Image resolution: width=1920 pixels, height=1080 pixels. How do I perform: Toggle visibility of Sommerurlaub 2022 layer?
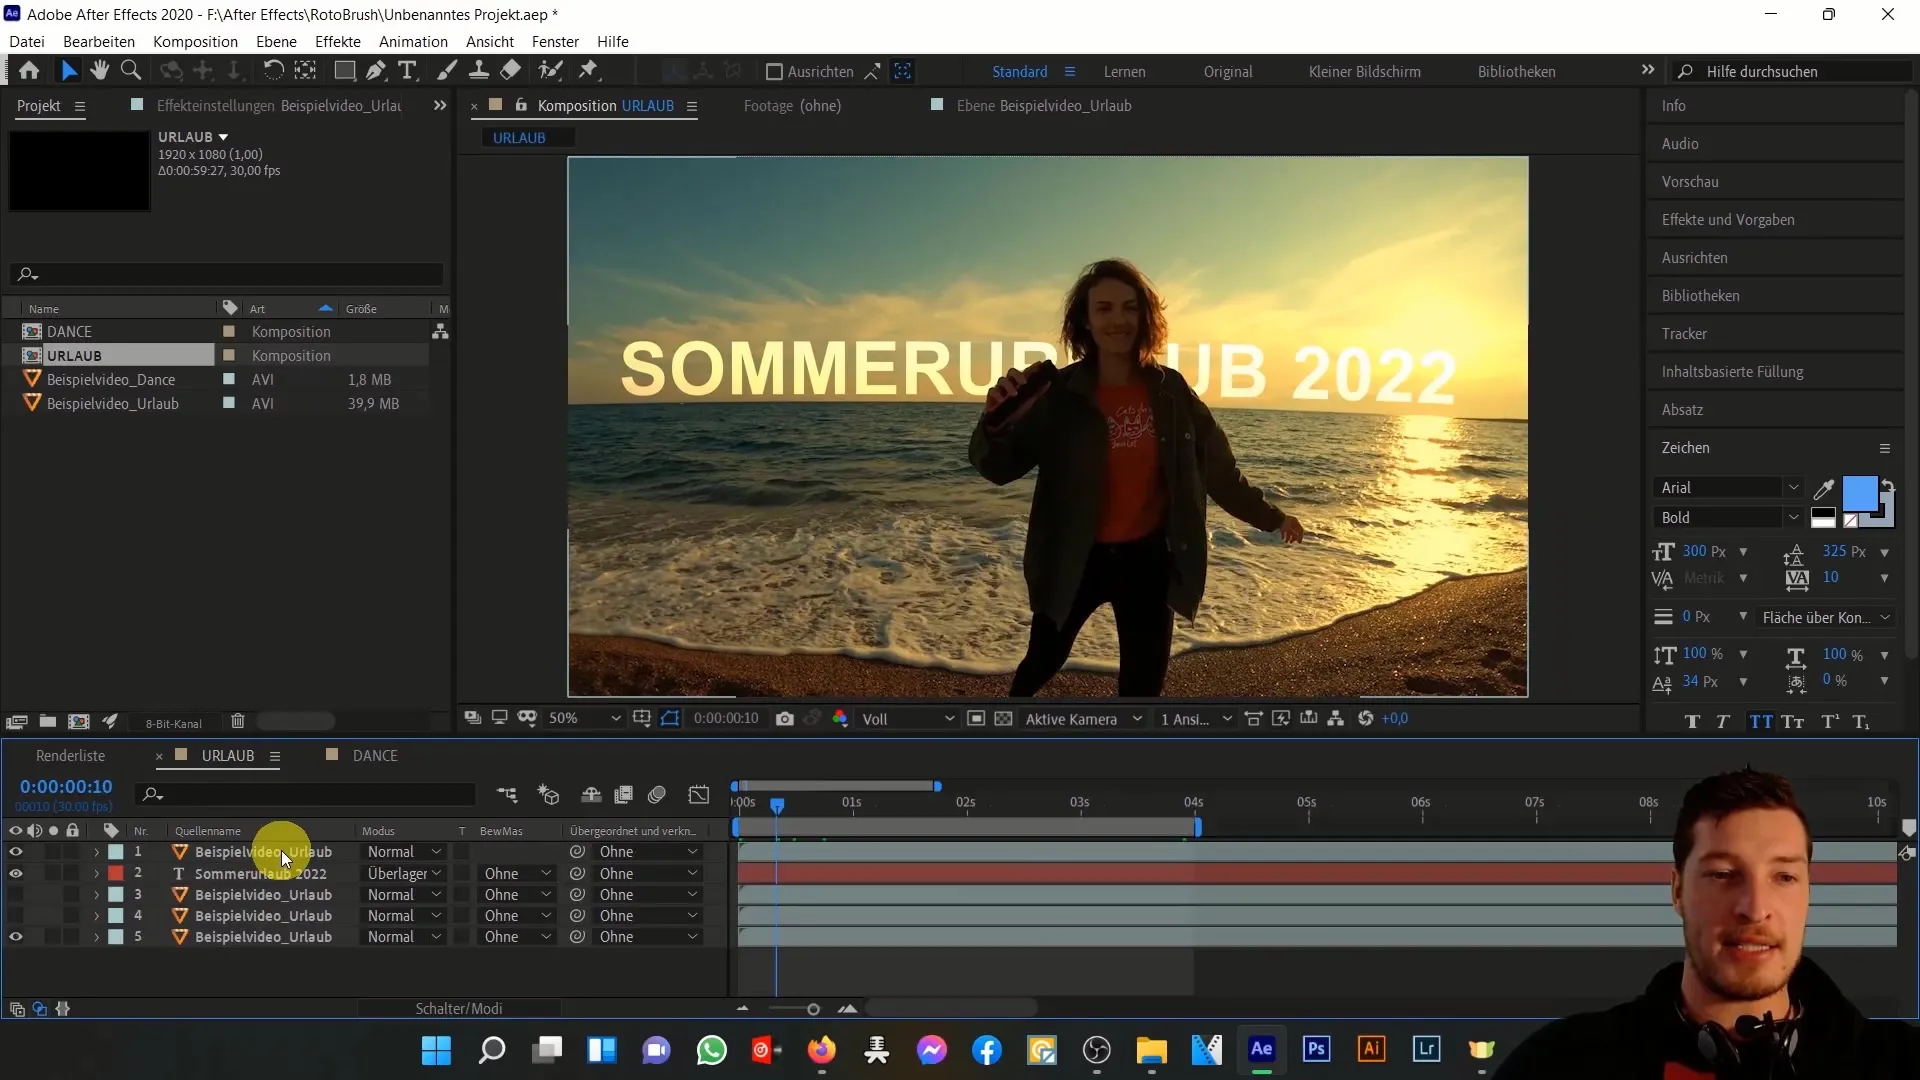coord(15,873)
